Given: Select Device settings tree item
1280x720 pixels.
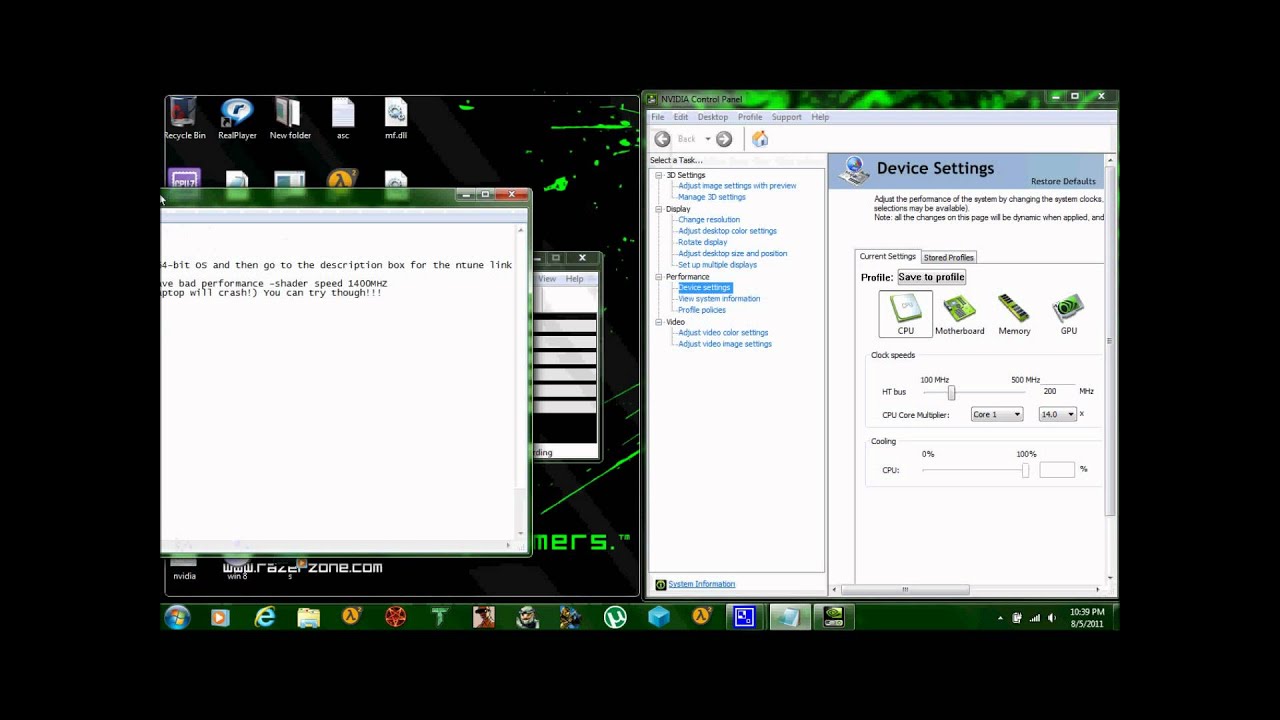Looking at the screenshot, I should click(704, 287).
